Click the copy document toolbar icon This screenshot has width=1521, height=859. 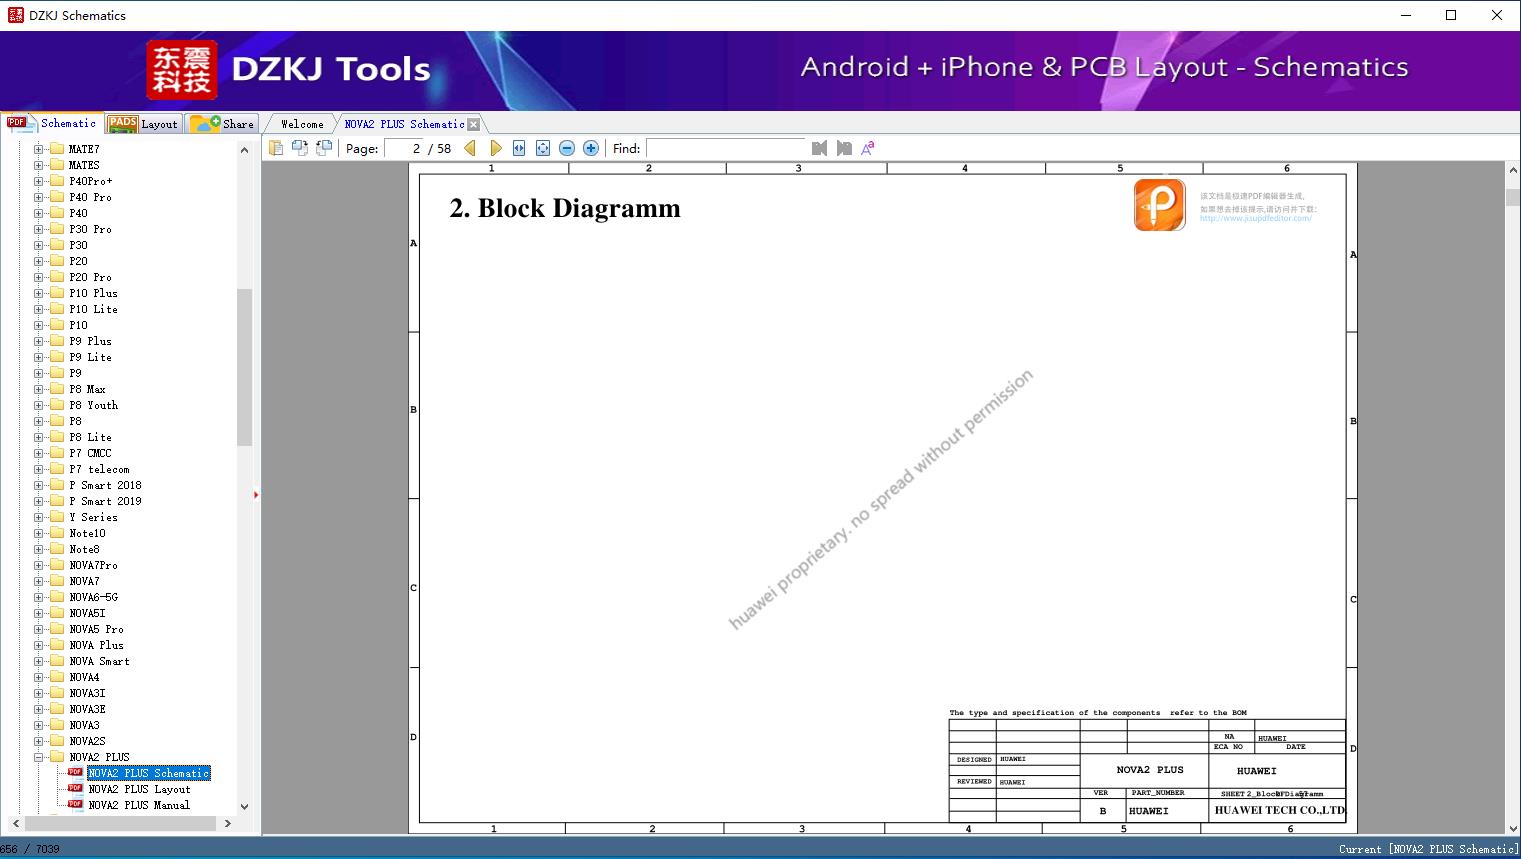pyautogui.click(x=276, y=148)
